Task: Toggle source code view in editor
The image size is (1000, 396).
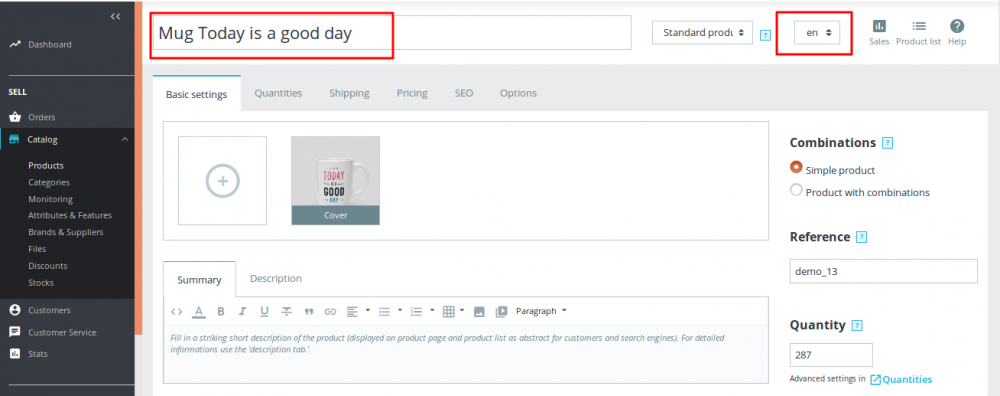Action: 177,312
